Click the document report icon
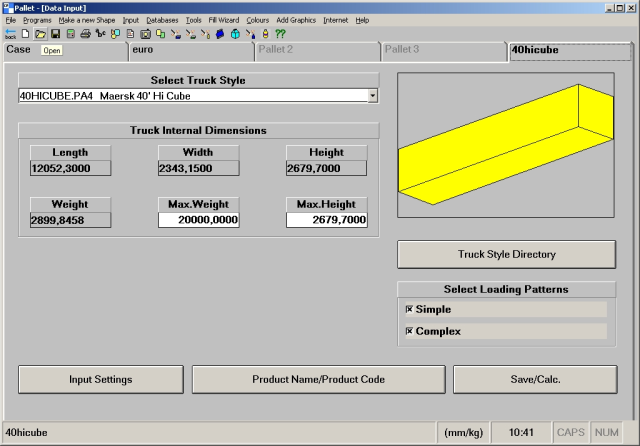This screenshot has width=640, height=446. (x=130, y=34)
